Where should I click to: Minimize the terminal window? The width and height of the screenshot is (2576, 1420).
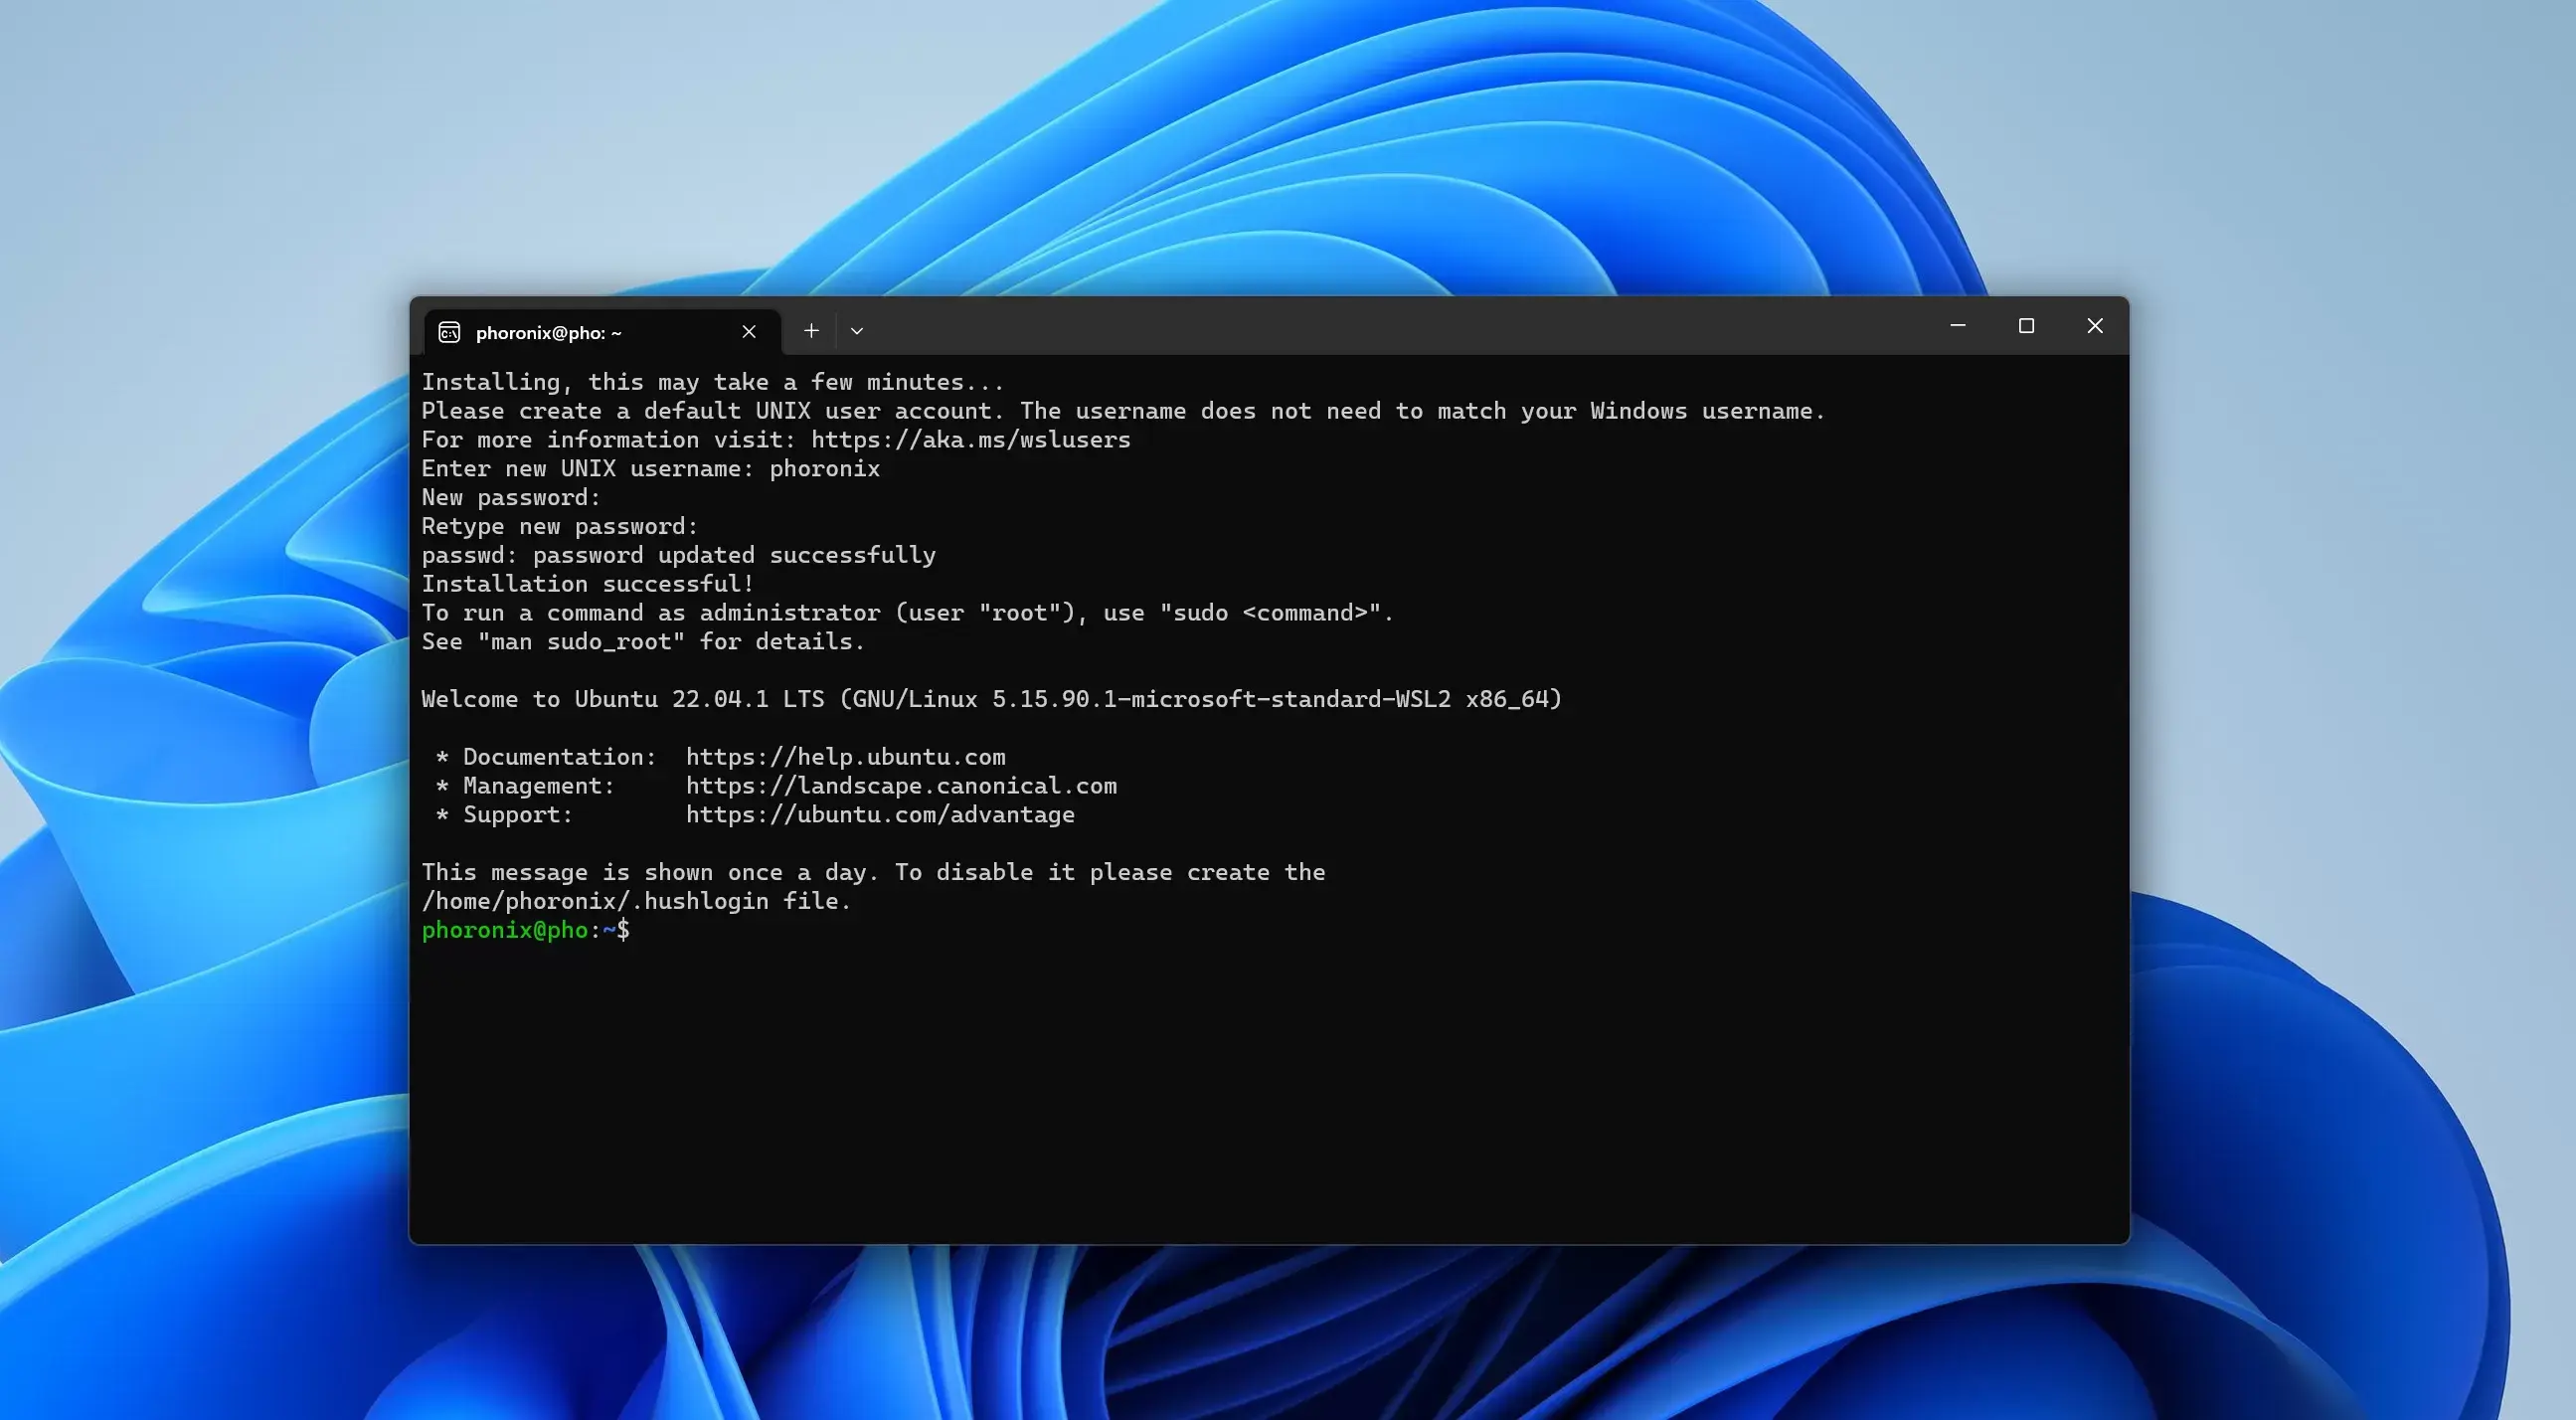click(1958, 326)
